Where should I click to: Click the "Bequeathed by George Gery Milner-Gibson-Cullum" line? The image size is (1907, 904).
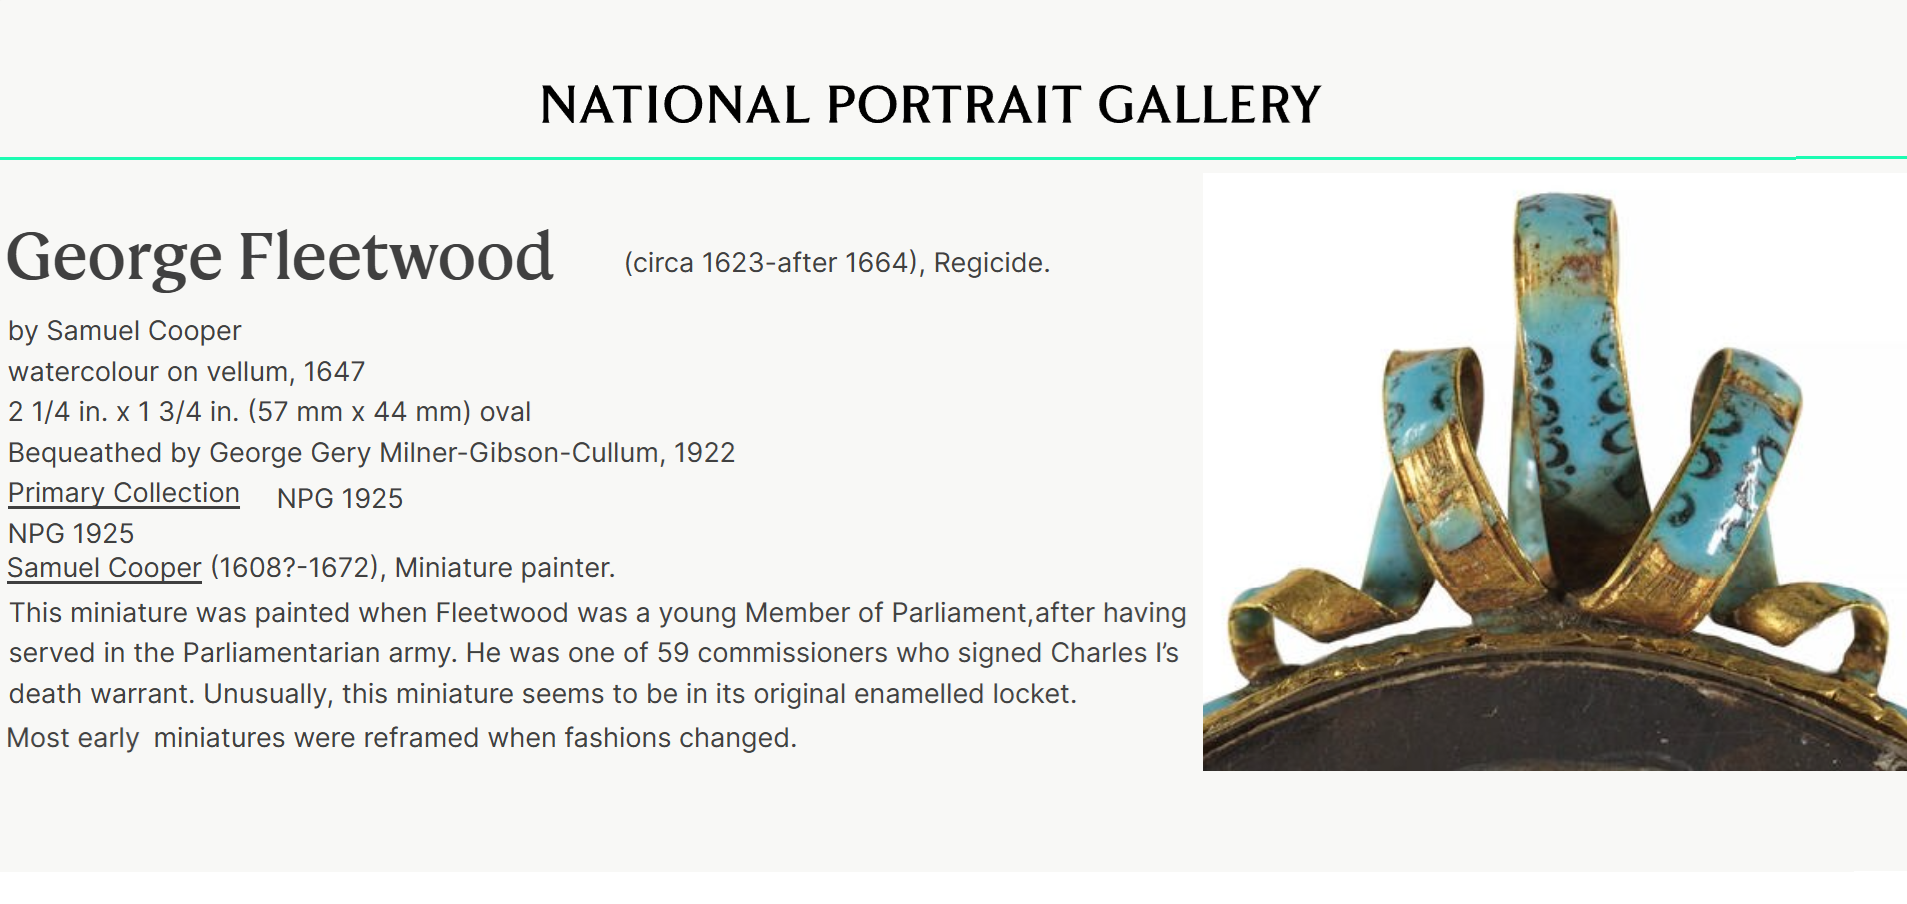tap(371, 453)
